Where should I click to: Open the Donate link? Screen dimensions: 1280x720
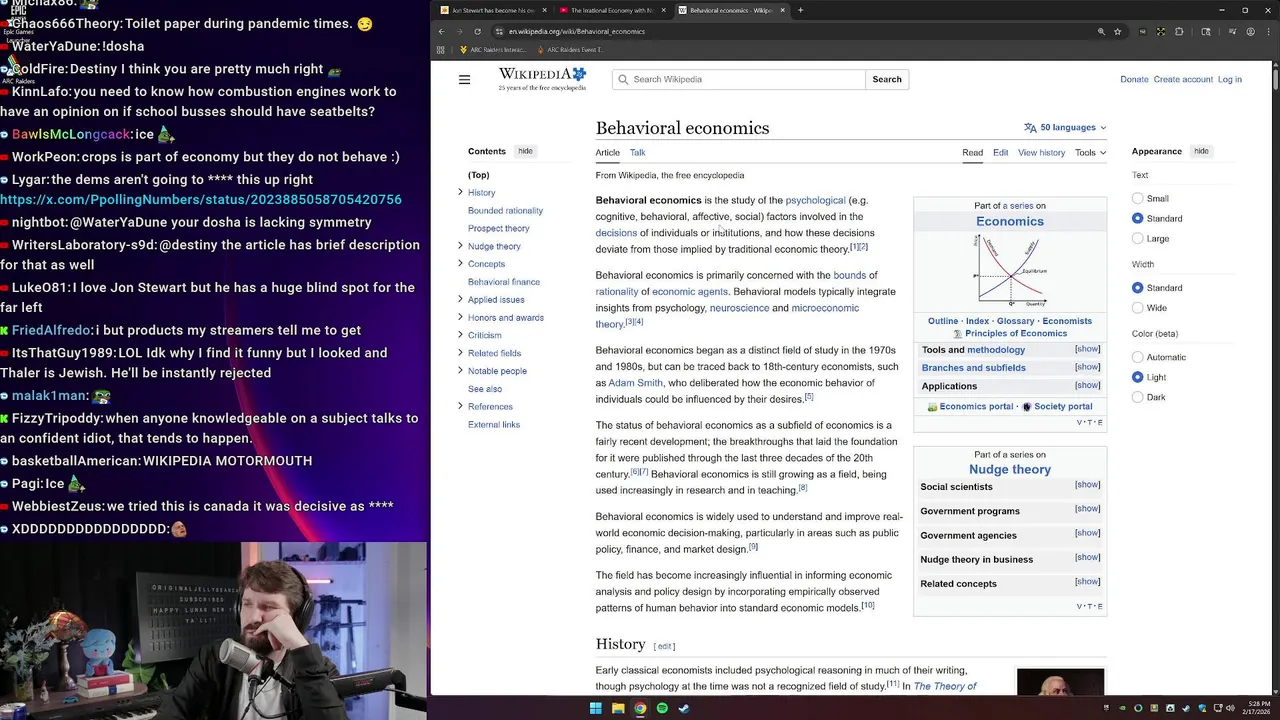tap(1134, 79)
